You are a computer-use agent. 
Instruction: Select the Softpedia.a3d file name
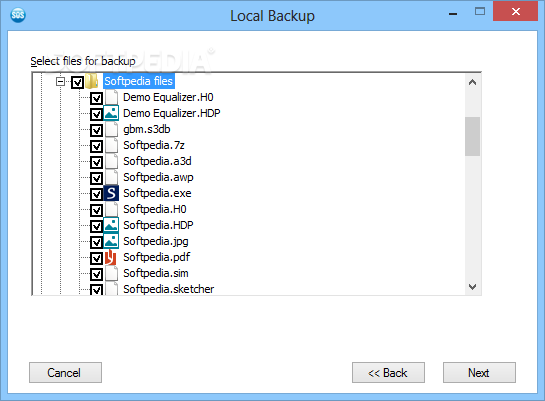157,161
